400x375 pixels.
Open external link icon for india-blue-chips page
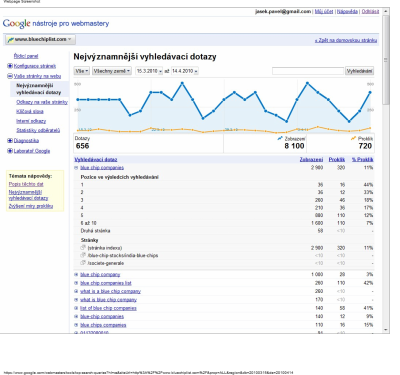click(83, 255)
